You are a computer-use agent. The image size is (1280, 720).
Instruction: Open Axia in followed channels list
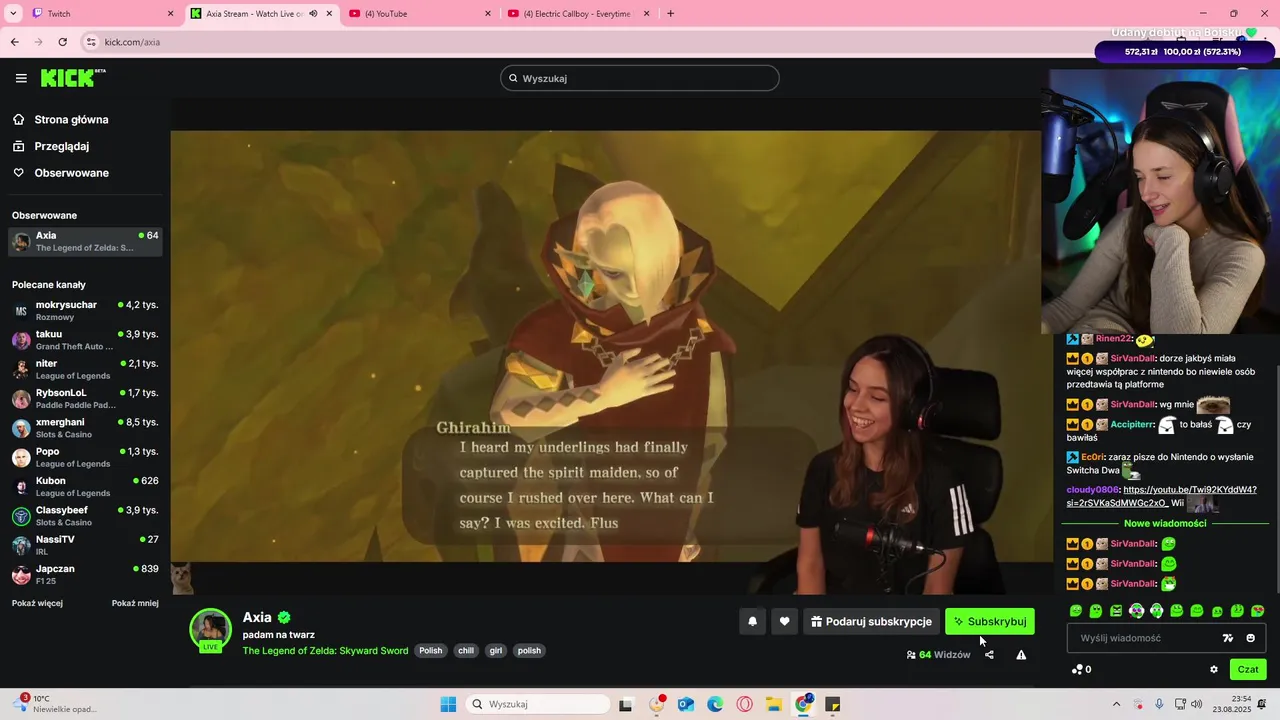pyautogui.click(x=85, y=241)
